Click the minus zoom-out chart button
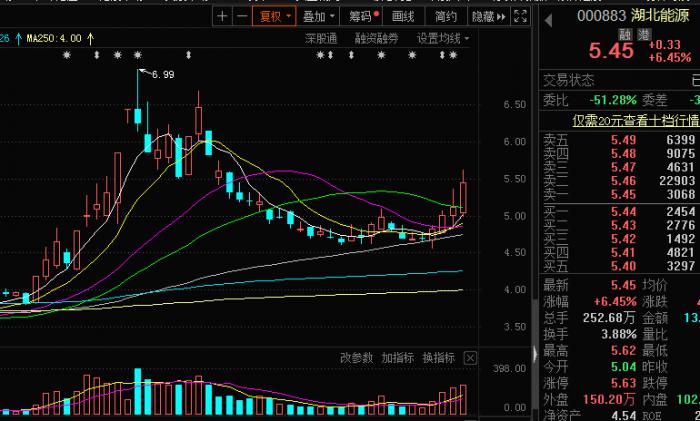 click(x=241, y=16)
